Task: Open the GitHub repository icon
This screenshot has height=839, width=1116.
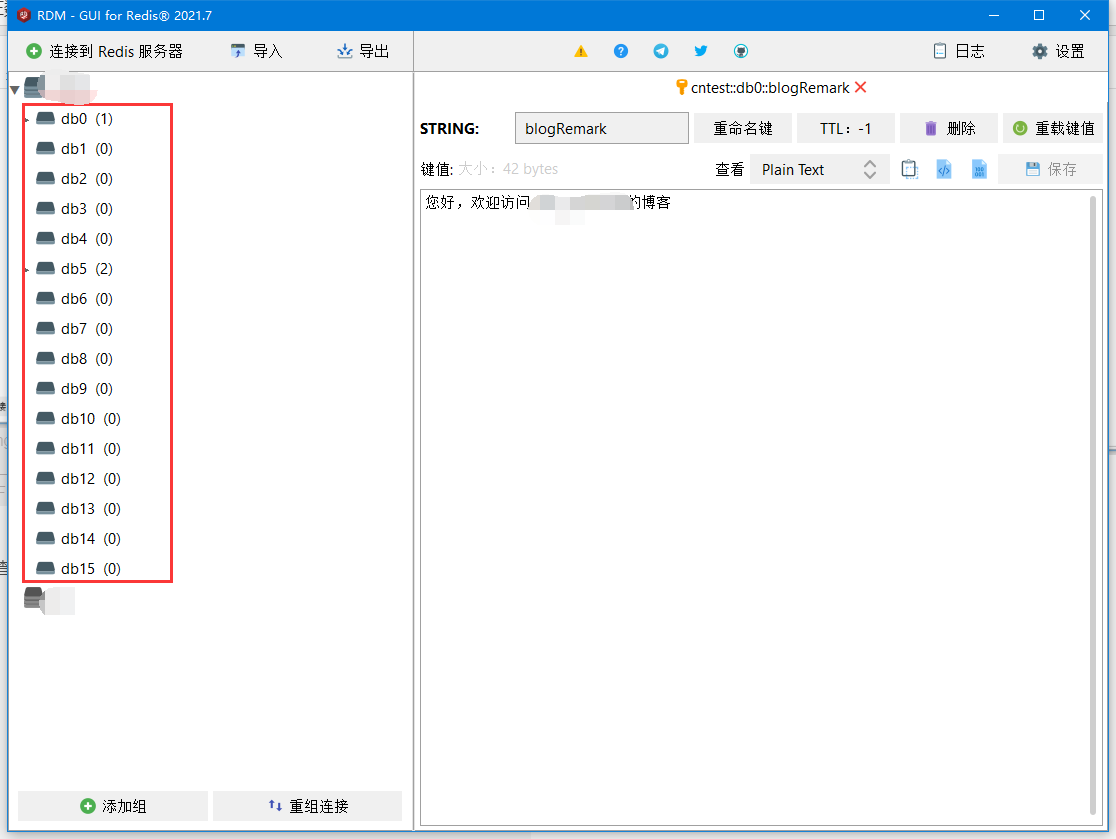Action: [x=740, y=51]
